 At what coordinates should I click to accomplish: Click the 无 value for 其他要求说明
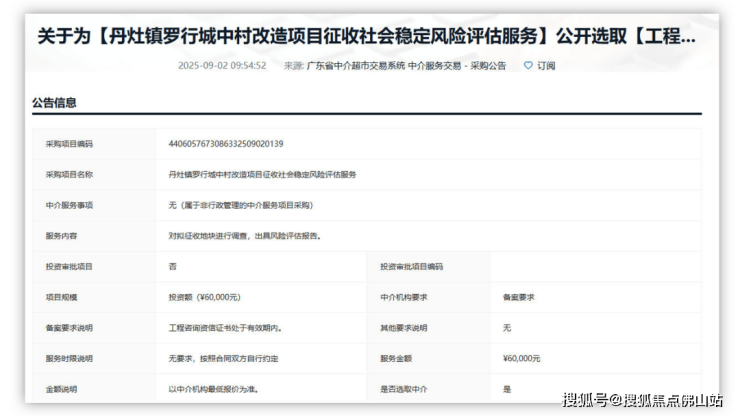(507, 328)
